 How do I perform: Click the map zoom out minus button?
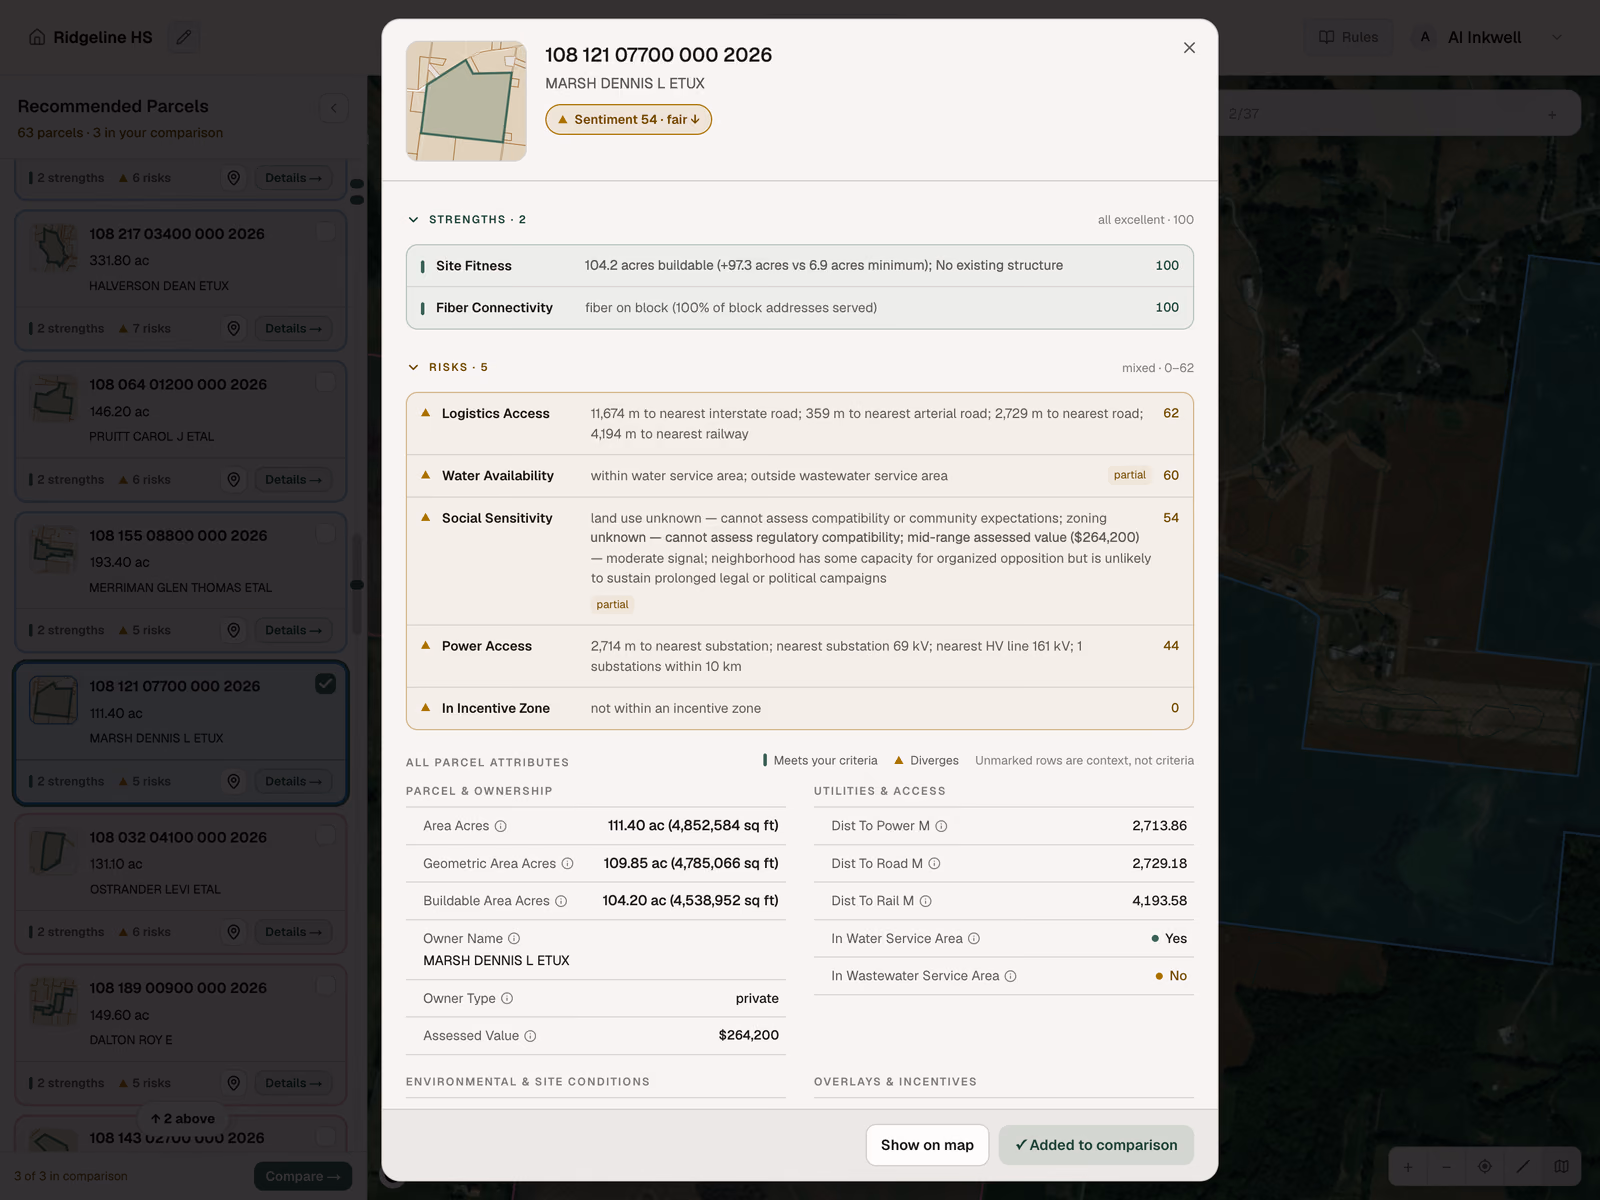(1446, 1166)
